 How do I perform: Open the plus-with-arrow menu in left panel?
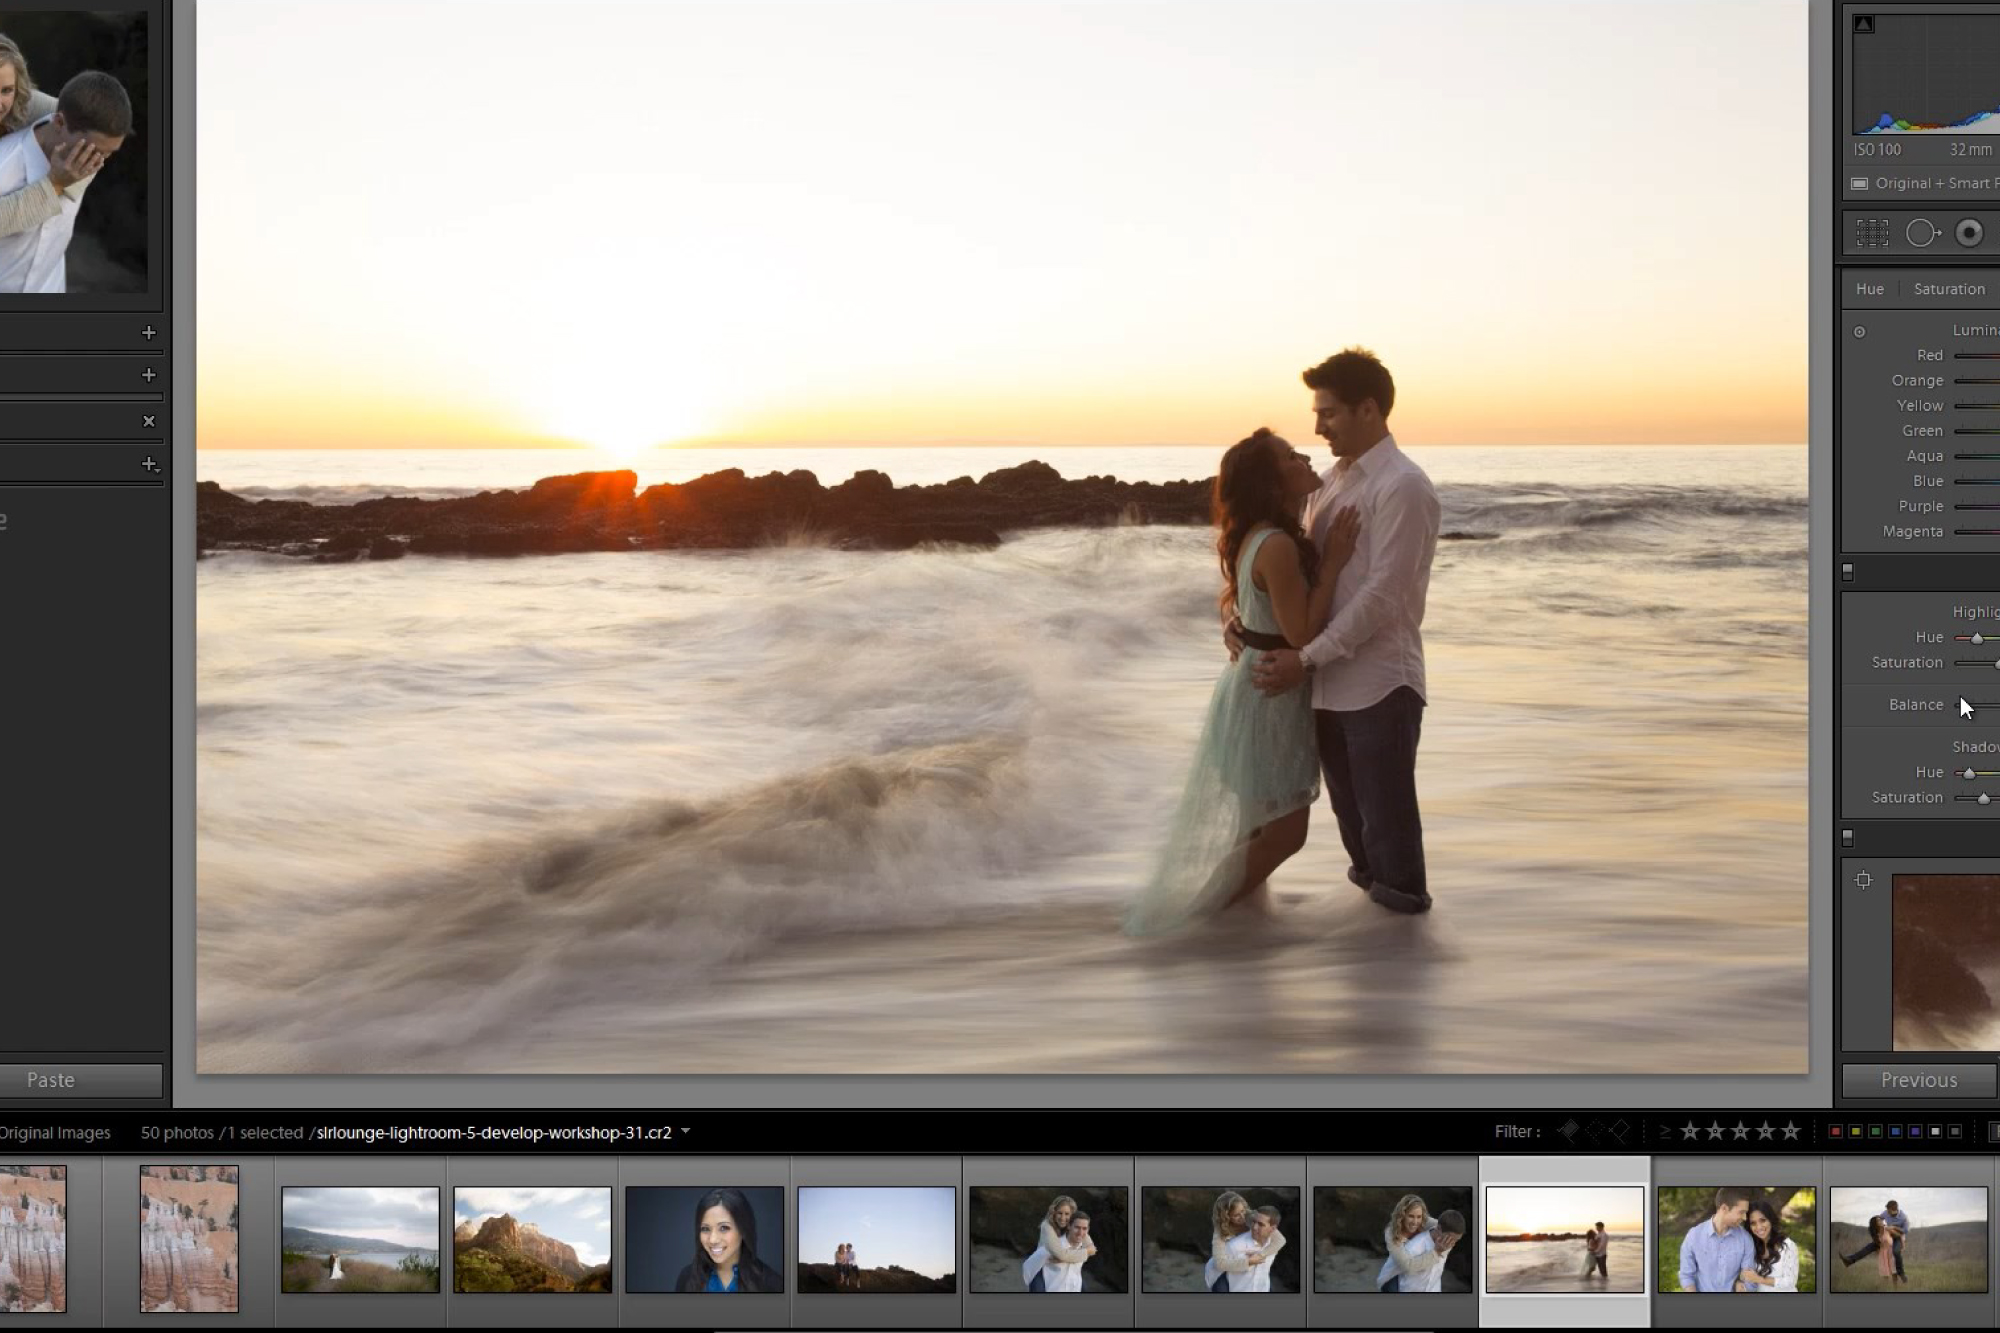pos(150,464)
